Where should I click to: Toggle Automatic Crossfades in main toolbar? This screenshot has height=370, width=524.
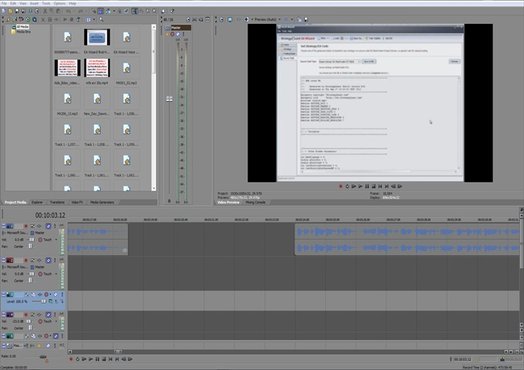point(101,11)
